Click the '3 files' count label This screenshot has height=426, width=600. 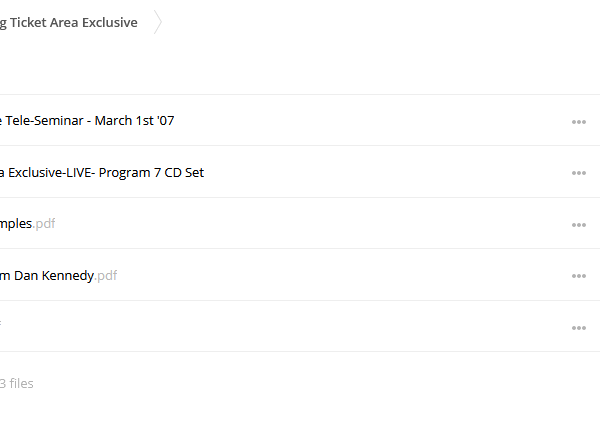pyautogui.click(x=17, y=384)
